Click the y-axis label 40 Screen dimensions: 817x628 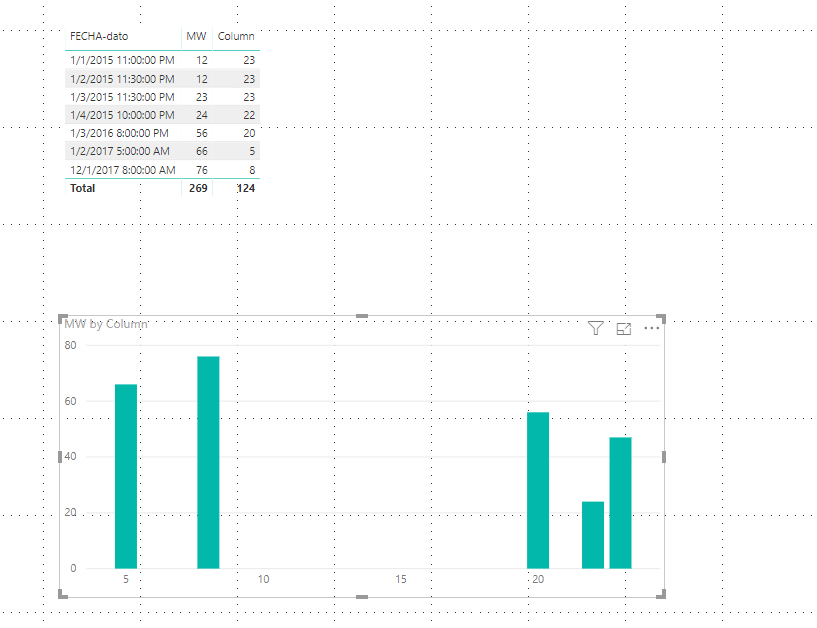70,457
